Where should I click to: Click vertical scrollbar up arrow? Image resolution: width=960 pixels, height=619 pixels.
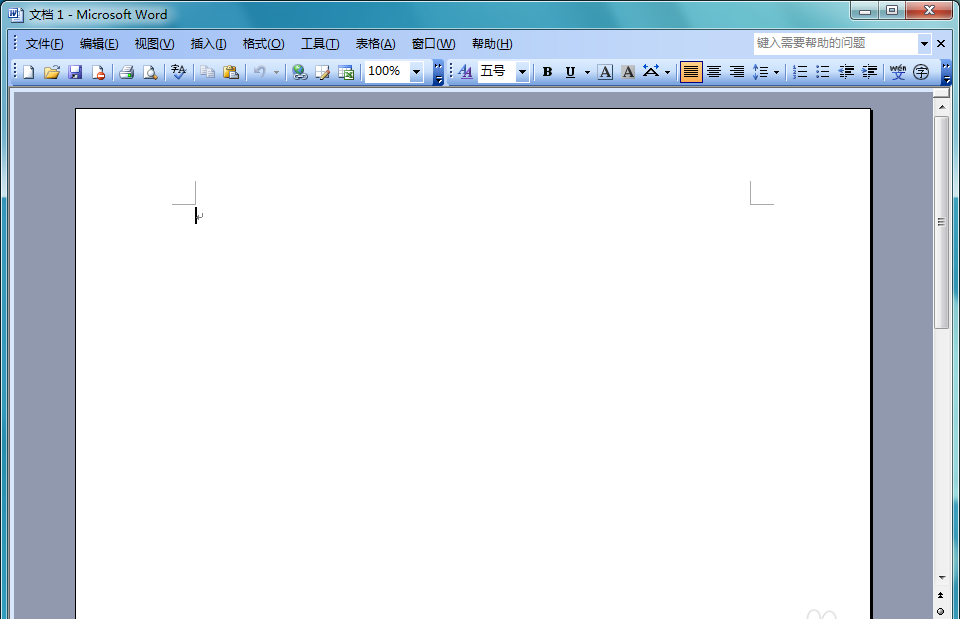tap(942, 107)
